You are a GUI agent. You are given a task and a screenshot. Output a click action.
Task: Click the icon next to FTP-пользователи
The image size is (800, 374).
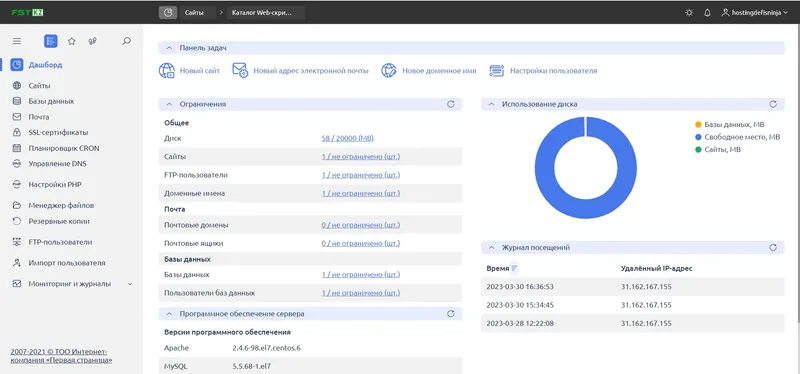pyautogui.click(x=17, y=242)
